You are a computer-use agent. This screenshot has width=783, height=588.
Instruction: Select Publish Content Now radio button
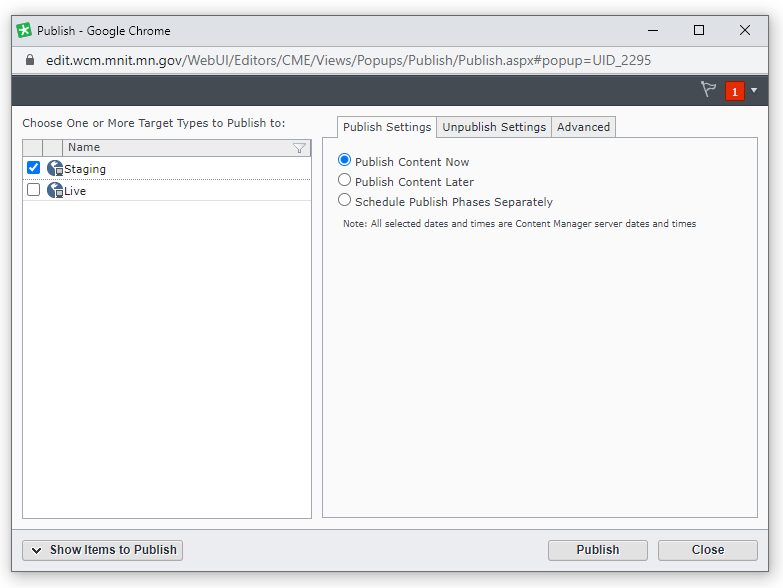(x=345, y=160)
